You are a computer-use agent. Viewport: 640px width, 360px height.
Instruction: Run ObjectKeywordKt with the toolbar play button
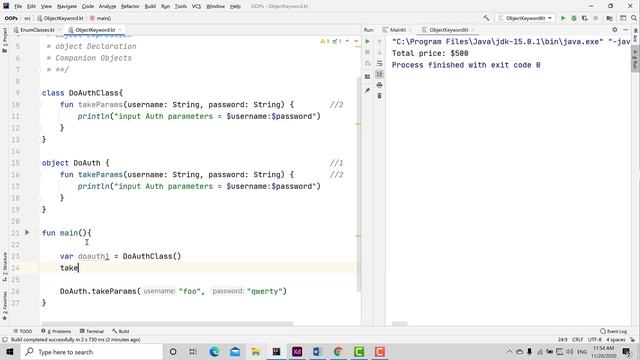[x=563, y=18]
